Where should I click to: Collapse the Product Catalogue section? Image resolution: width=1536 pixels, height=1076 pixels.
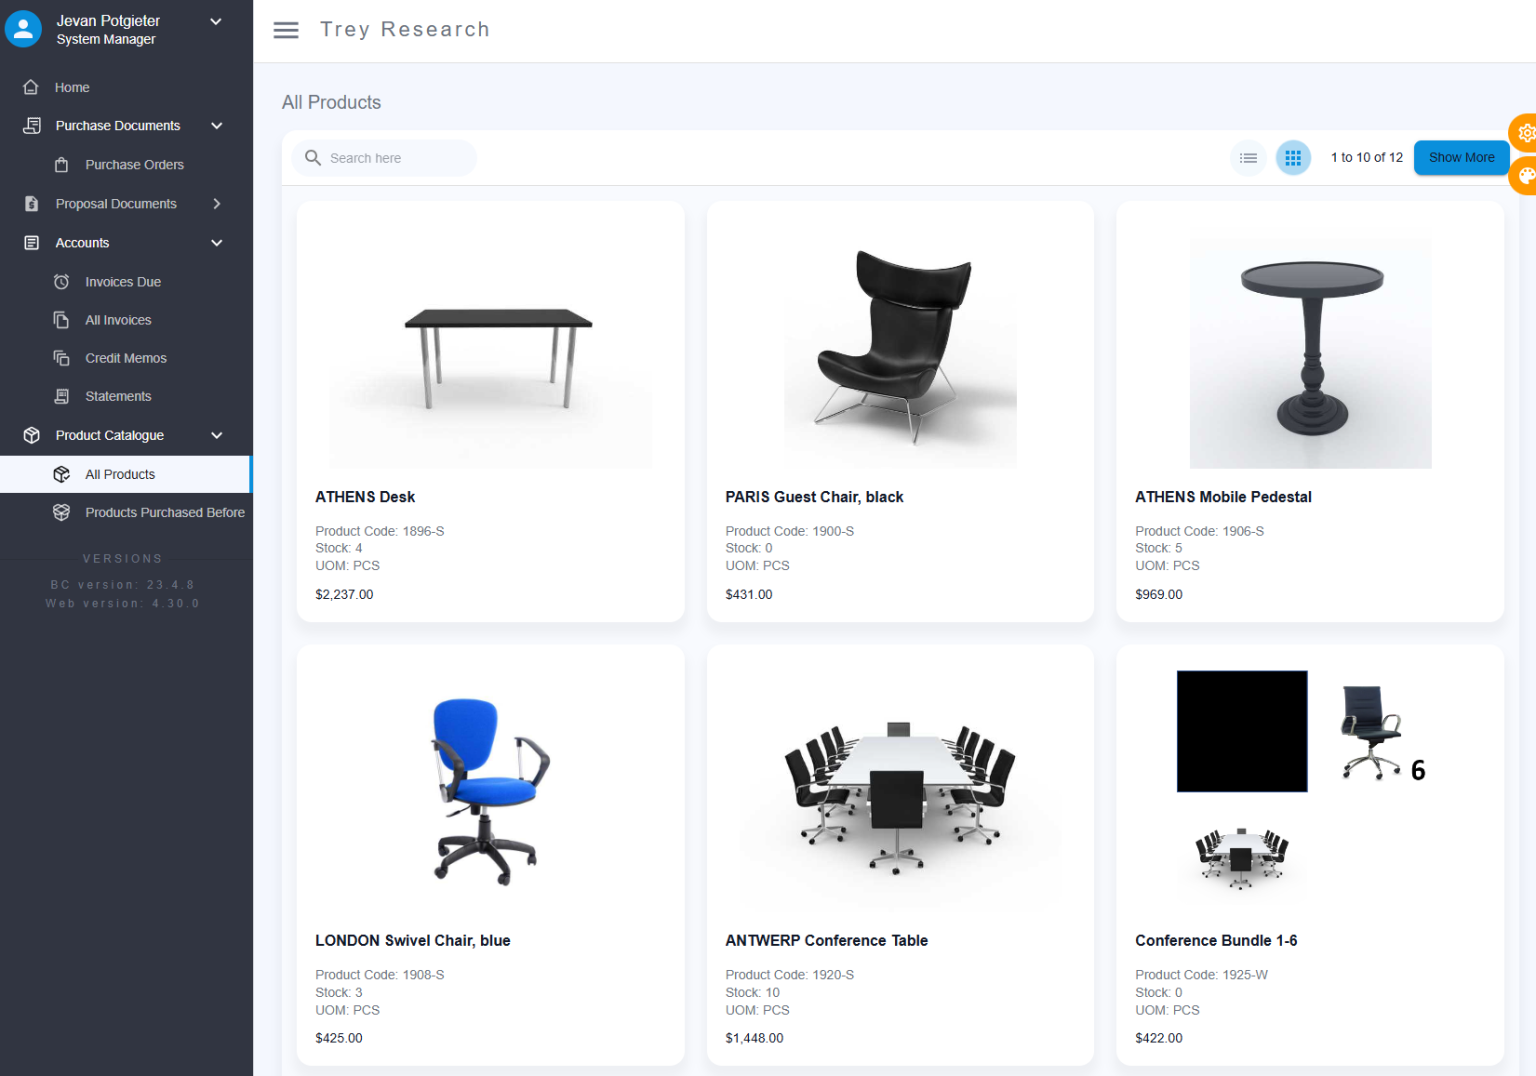point(217,435)
